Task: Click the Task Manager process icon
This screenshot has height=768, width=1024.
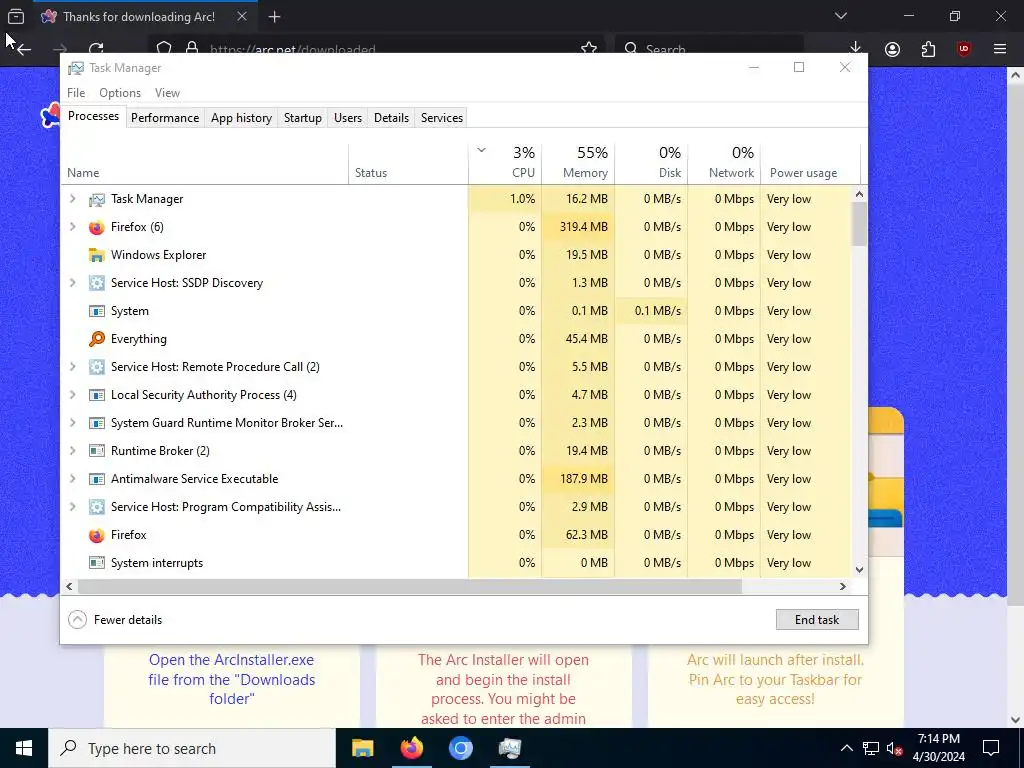Action: (x=97, y=199)
